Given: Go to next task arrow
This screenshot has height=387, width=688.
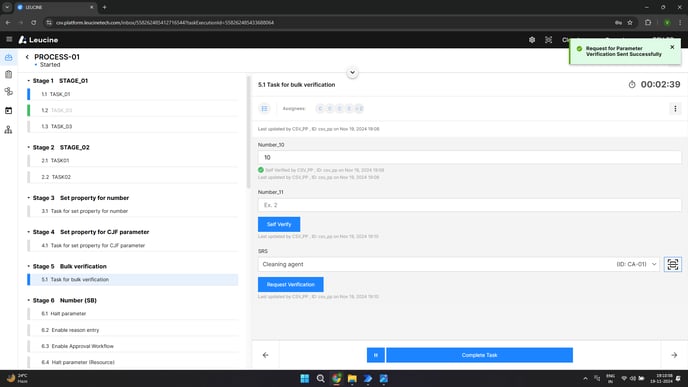Looking at the screenshot, I should click(674, 355).
